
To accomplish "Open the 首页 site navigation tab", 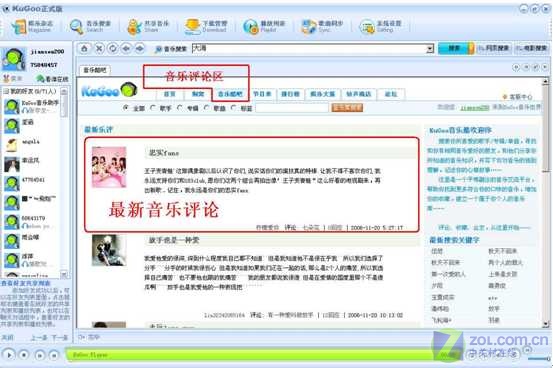I will (170, 94).
